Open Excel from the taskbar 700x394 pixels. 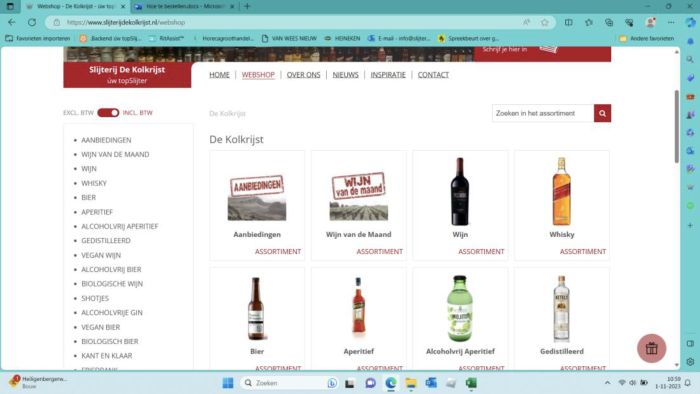coord(471,383)
